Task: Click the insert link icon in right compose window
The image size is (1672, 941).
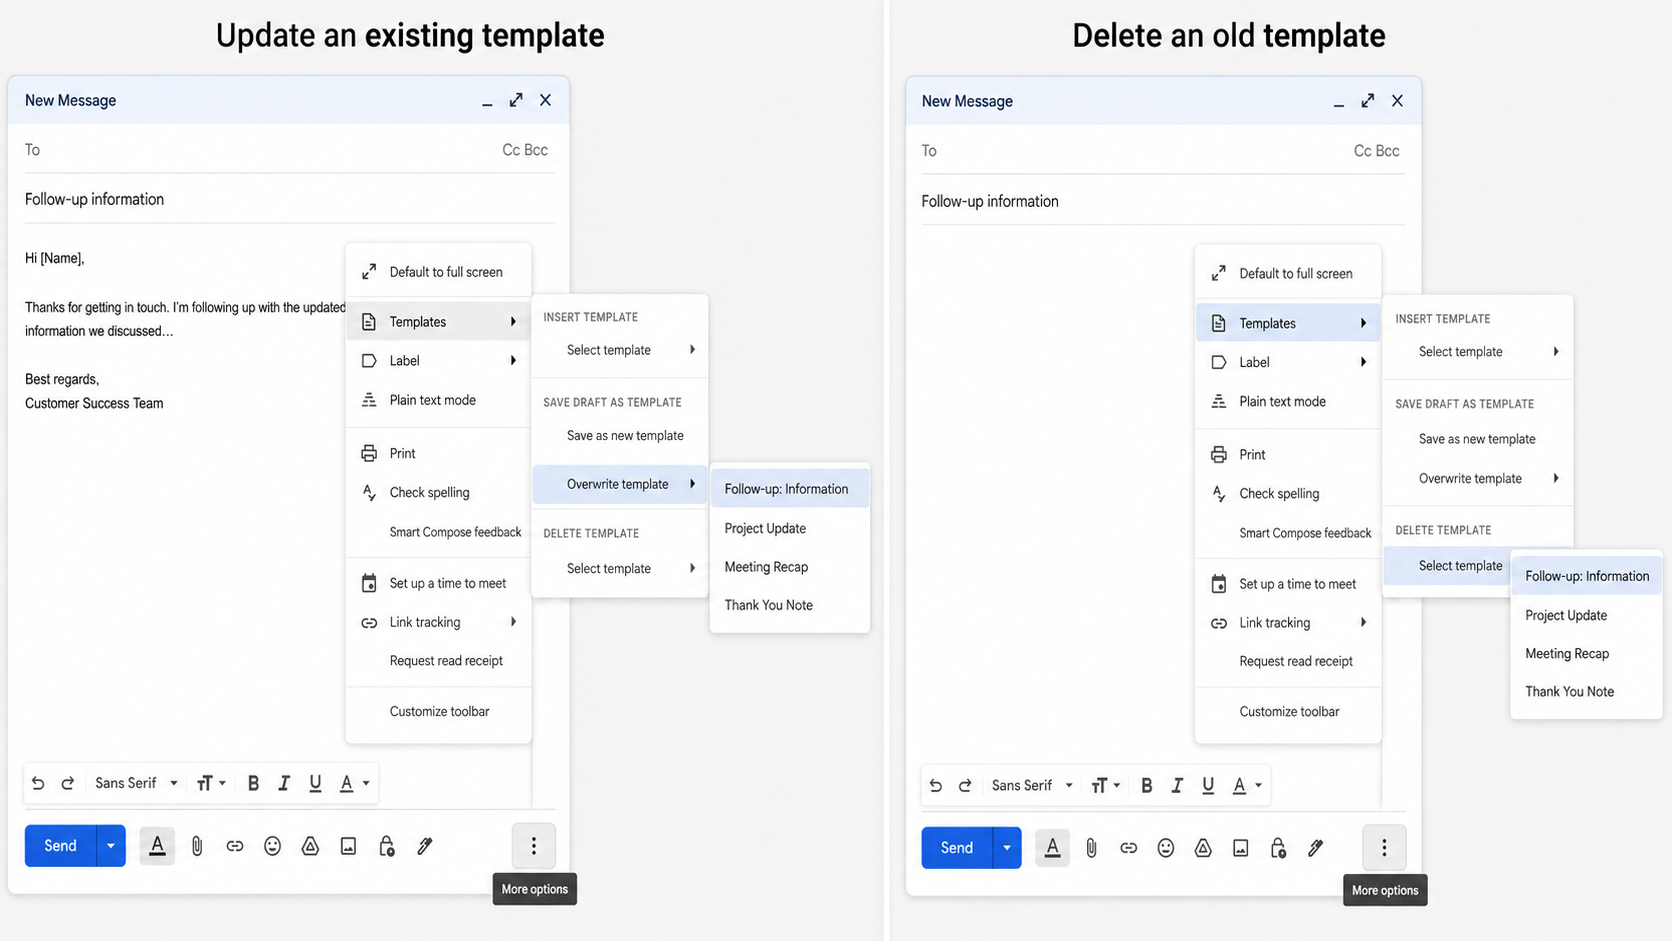Action: 1128,848
